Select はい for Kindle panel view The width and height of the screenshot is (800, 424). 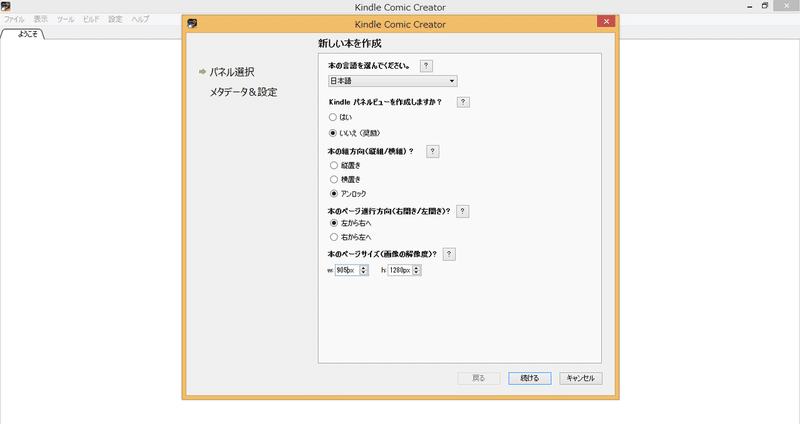coord(333,117)
